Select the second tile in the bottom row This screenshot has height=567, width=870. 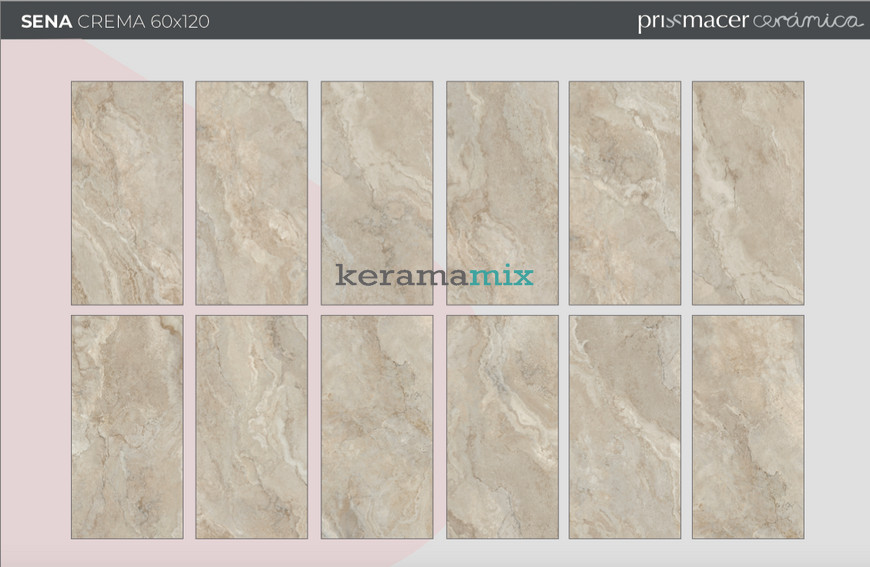click(x=251, y=427)
